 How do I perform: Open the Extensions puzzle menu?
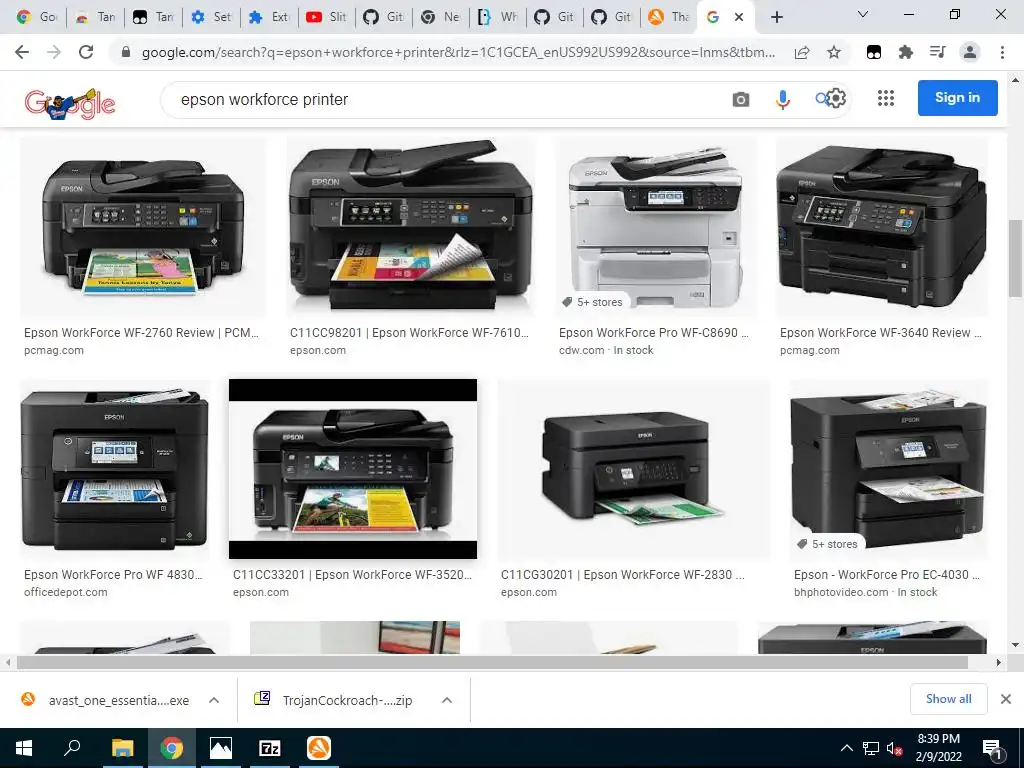[905, 53]
